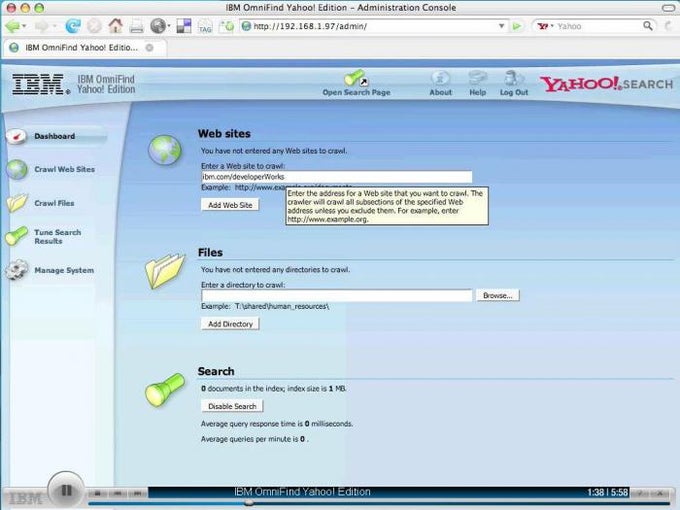The height and width of the screenshot is (510, 680).
Task: Click the Open Search Page link text
Action: [x=356, y=92]
